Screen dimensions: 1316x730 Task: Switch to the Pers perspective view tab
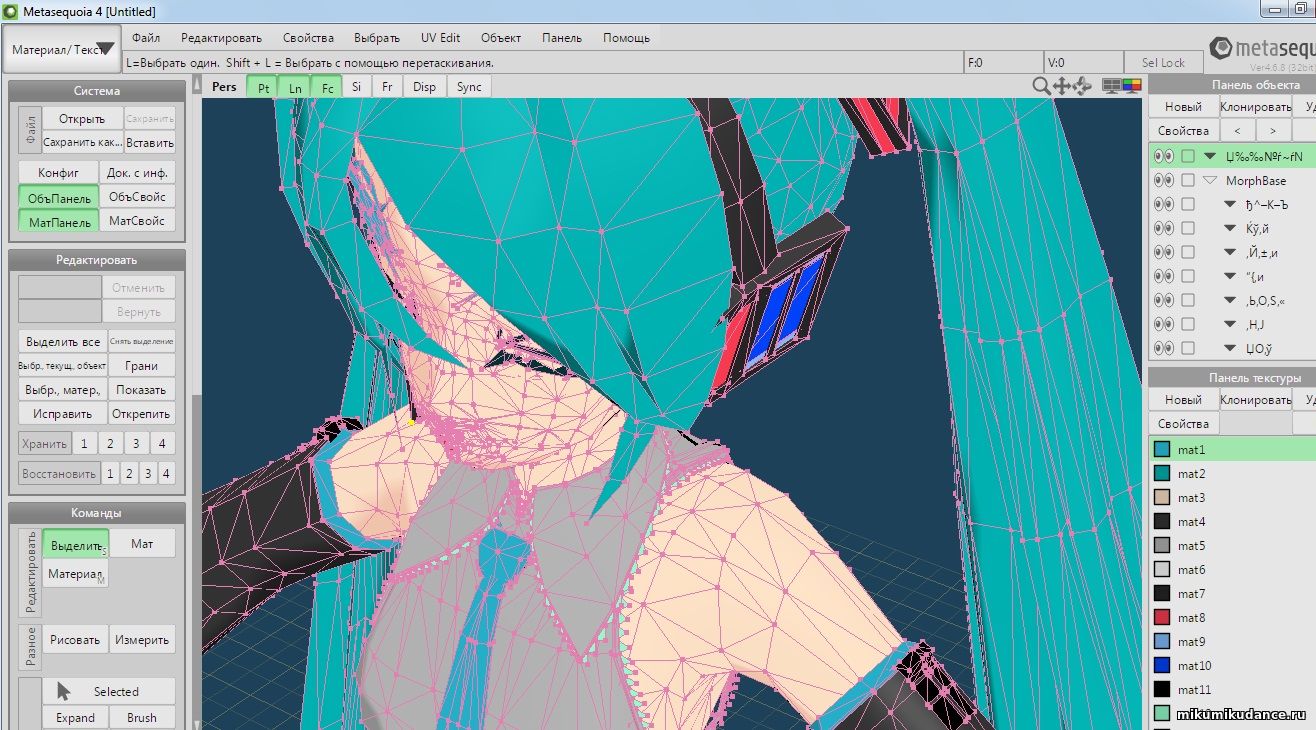click(225, 87)
